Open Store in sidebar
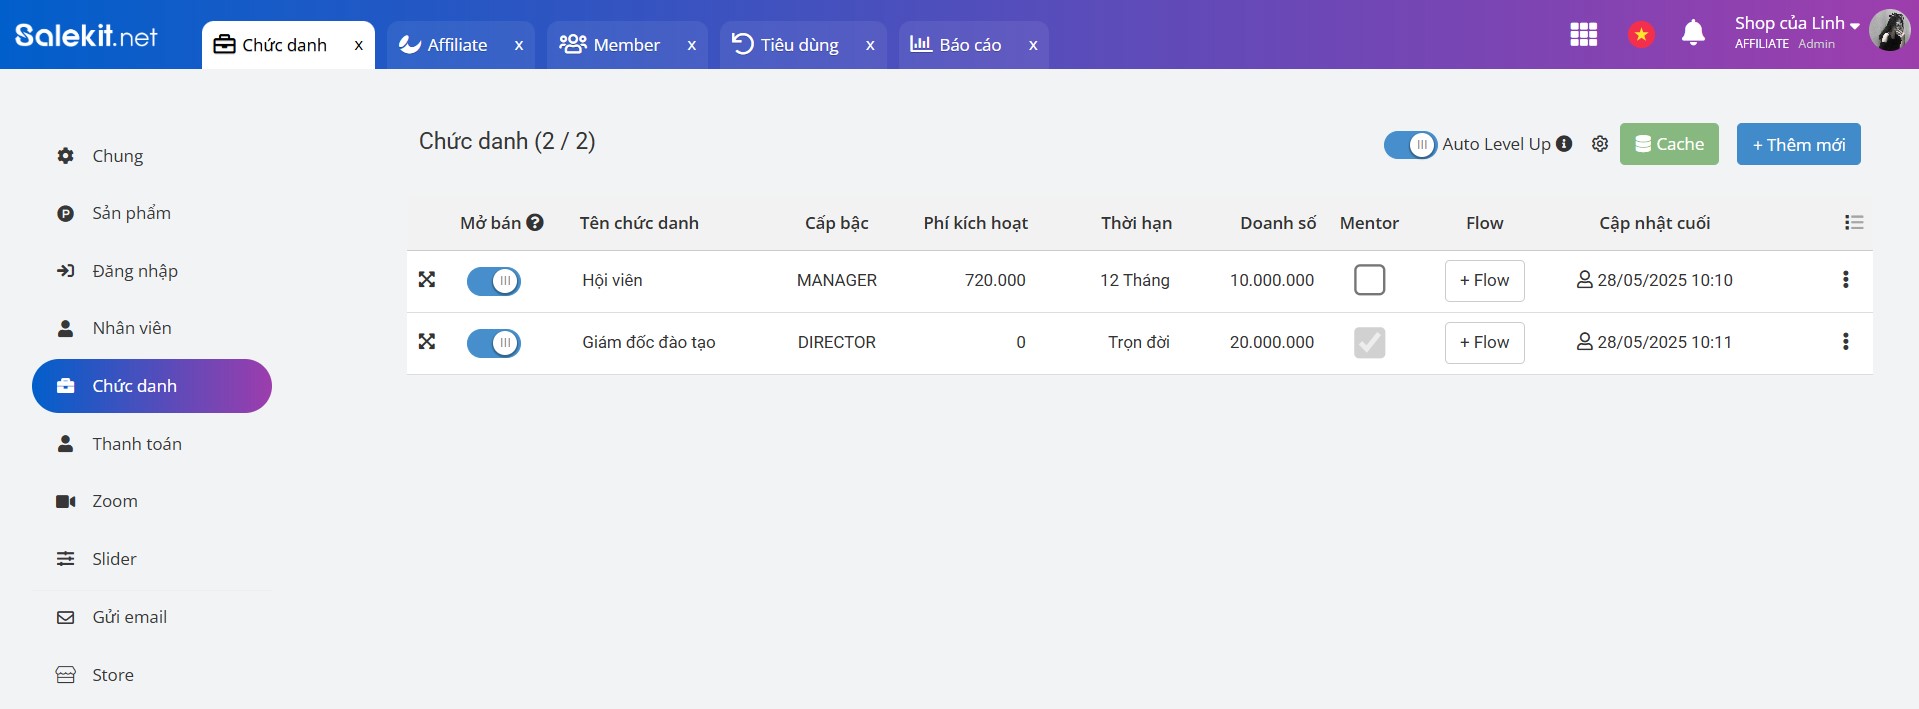Image resolution: width=1919 pixels, height=709 pixels. [152, 675]
